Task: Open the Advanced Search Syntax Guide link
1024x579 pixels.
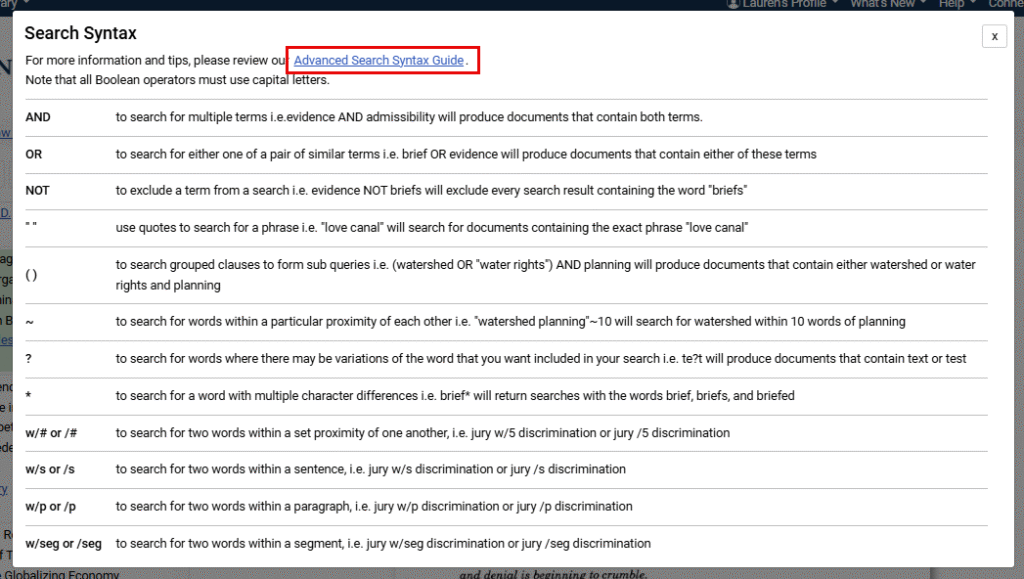Action: pos(378,61)
